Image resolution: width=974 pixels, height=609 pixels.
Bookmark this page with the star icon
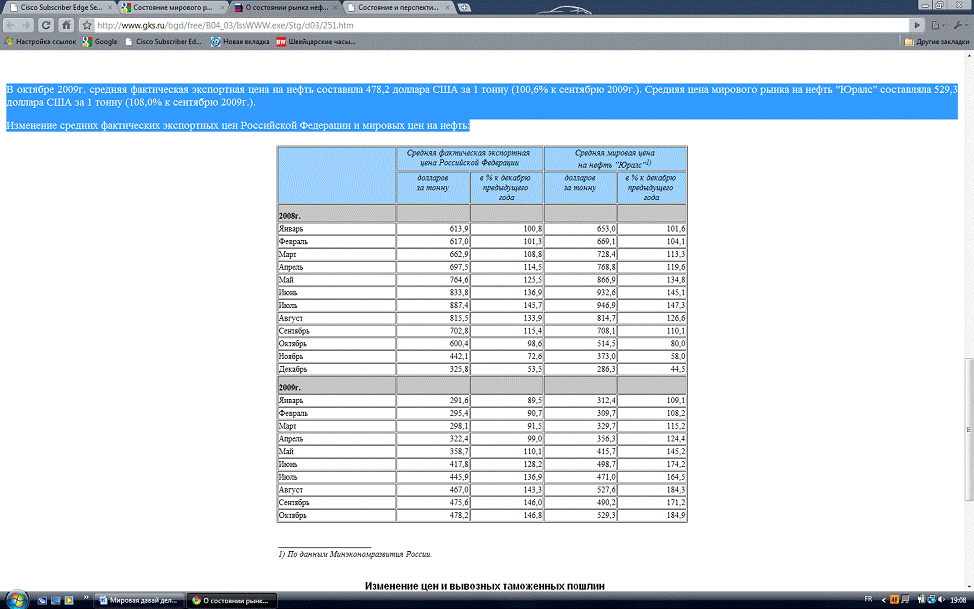[87, 24]
